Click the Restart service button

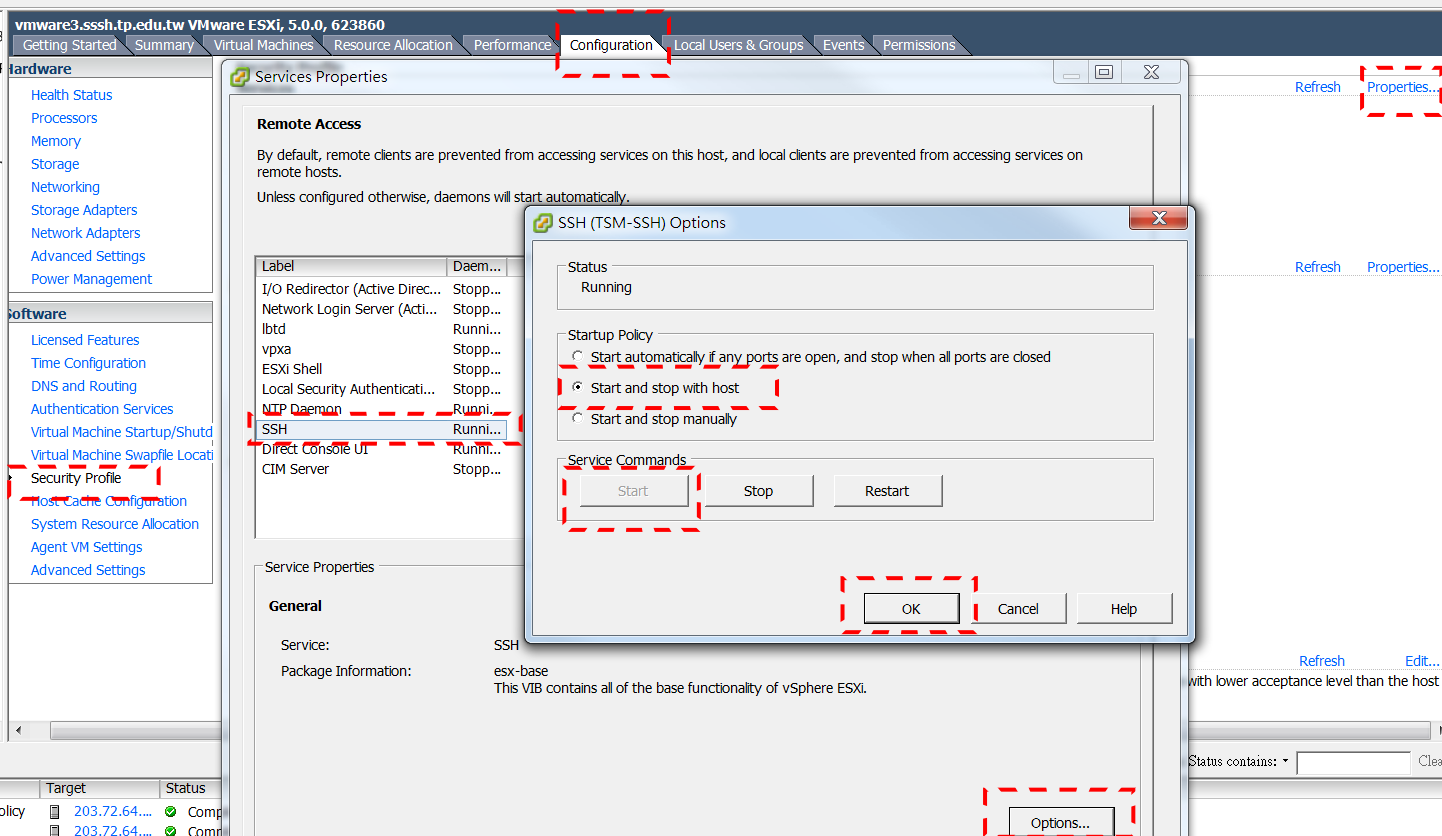887,491
